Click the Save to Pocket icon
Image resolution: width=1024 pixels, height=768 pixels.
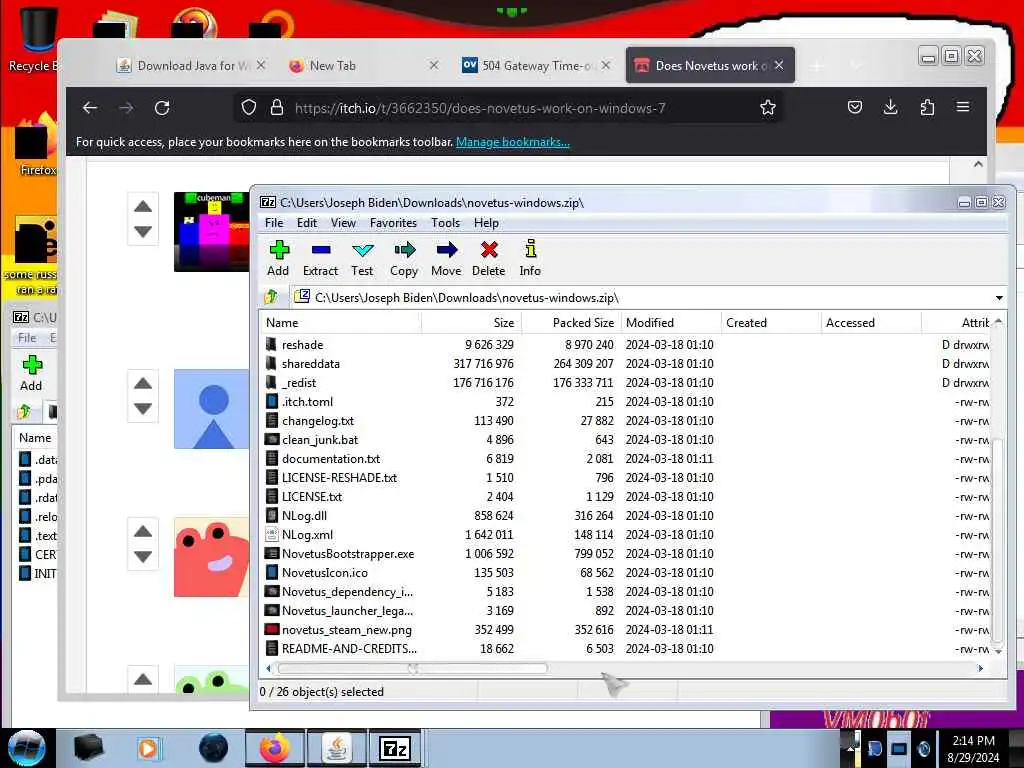[x=854, y=107]
